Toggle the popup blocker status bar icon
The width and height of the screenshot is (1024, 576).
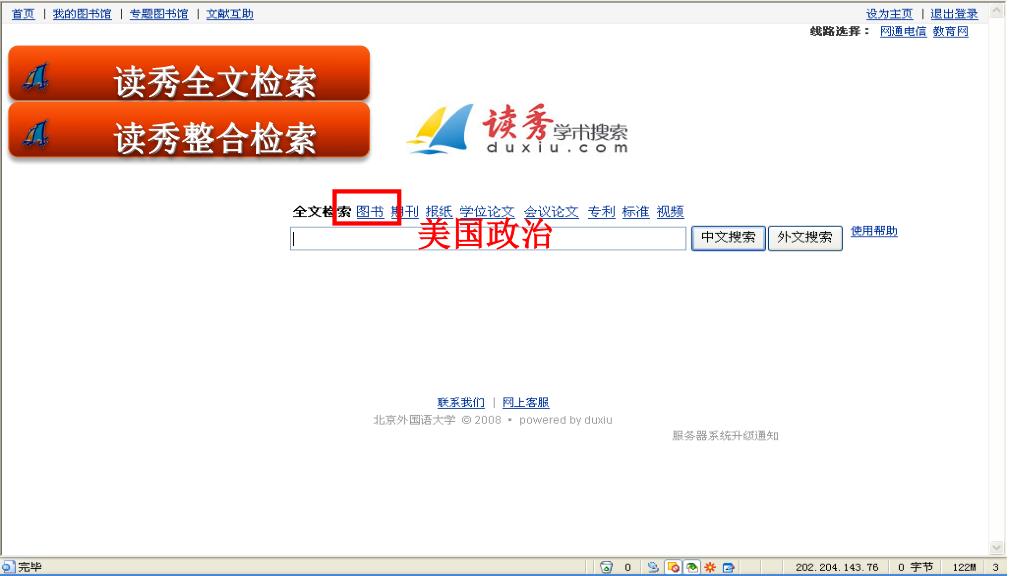click(x=673, y=567)
